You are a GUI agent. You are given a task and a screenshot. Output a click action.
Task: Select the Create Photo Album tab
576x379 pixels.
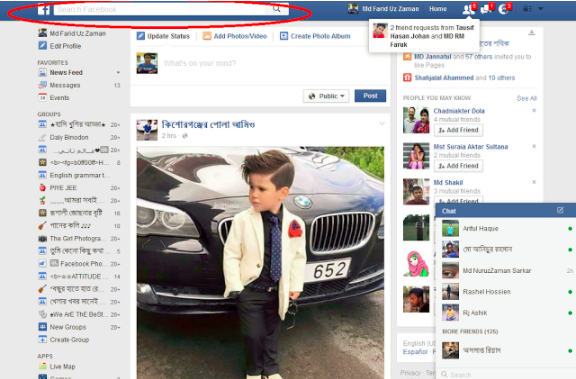(315, 36)
